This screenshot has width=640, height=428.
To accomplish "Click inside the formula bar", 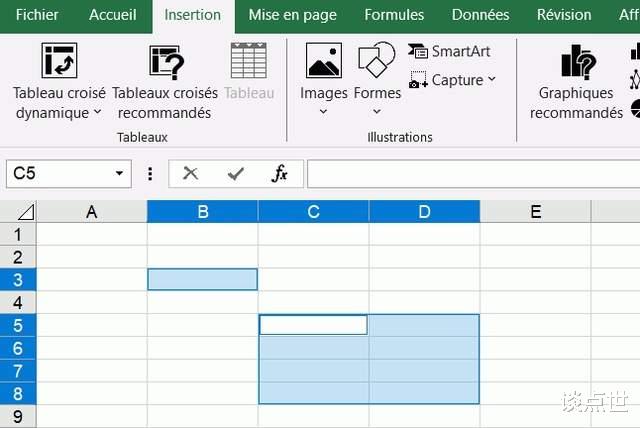I will (470, 174).
